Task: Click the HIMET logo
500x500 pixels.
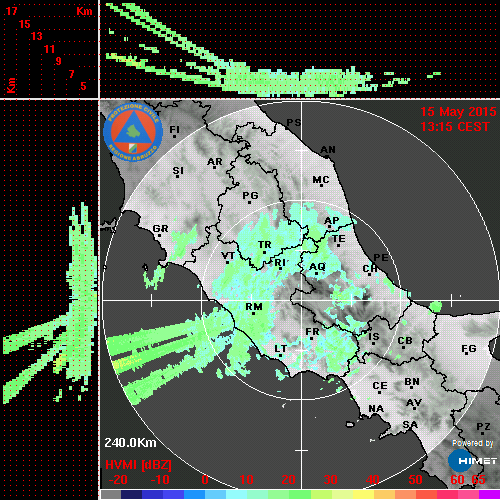Action: pyautogui.click(x=473, y=461)
